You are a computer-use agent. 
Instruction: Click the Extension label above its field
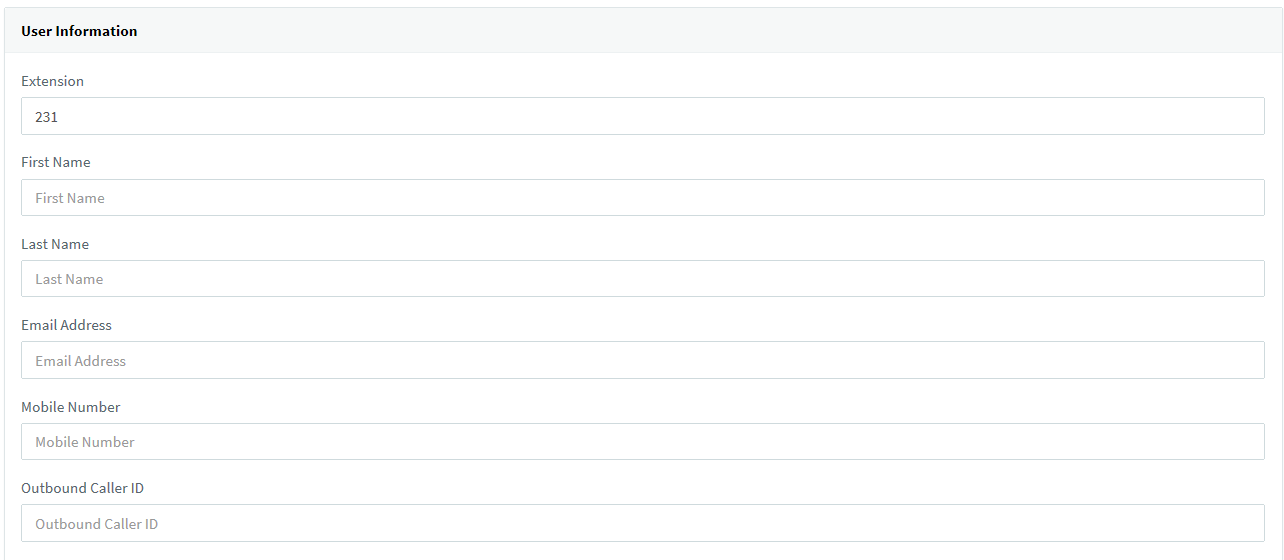click(52, 81)
